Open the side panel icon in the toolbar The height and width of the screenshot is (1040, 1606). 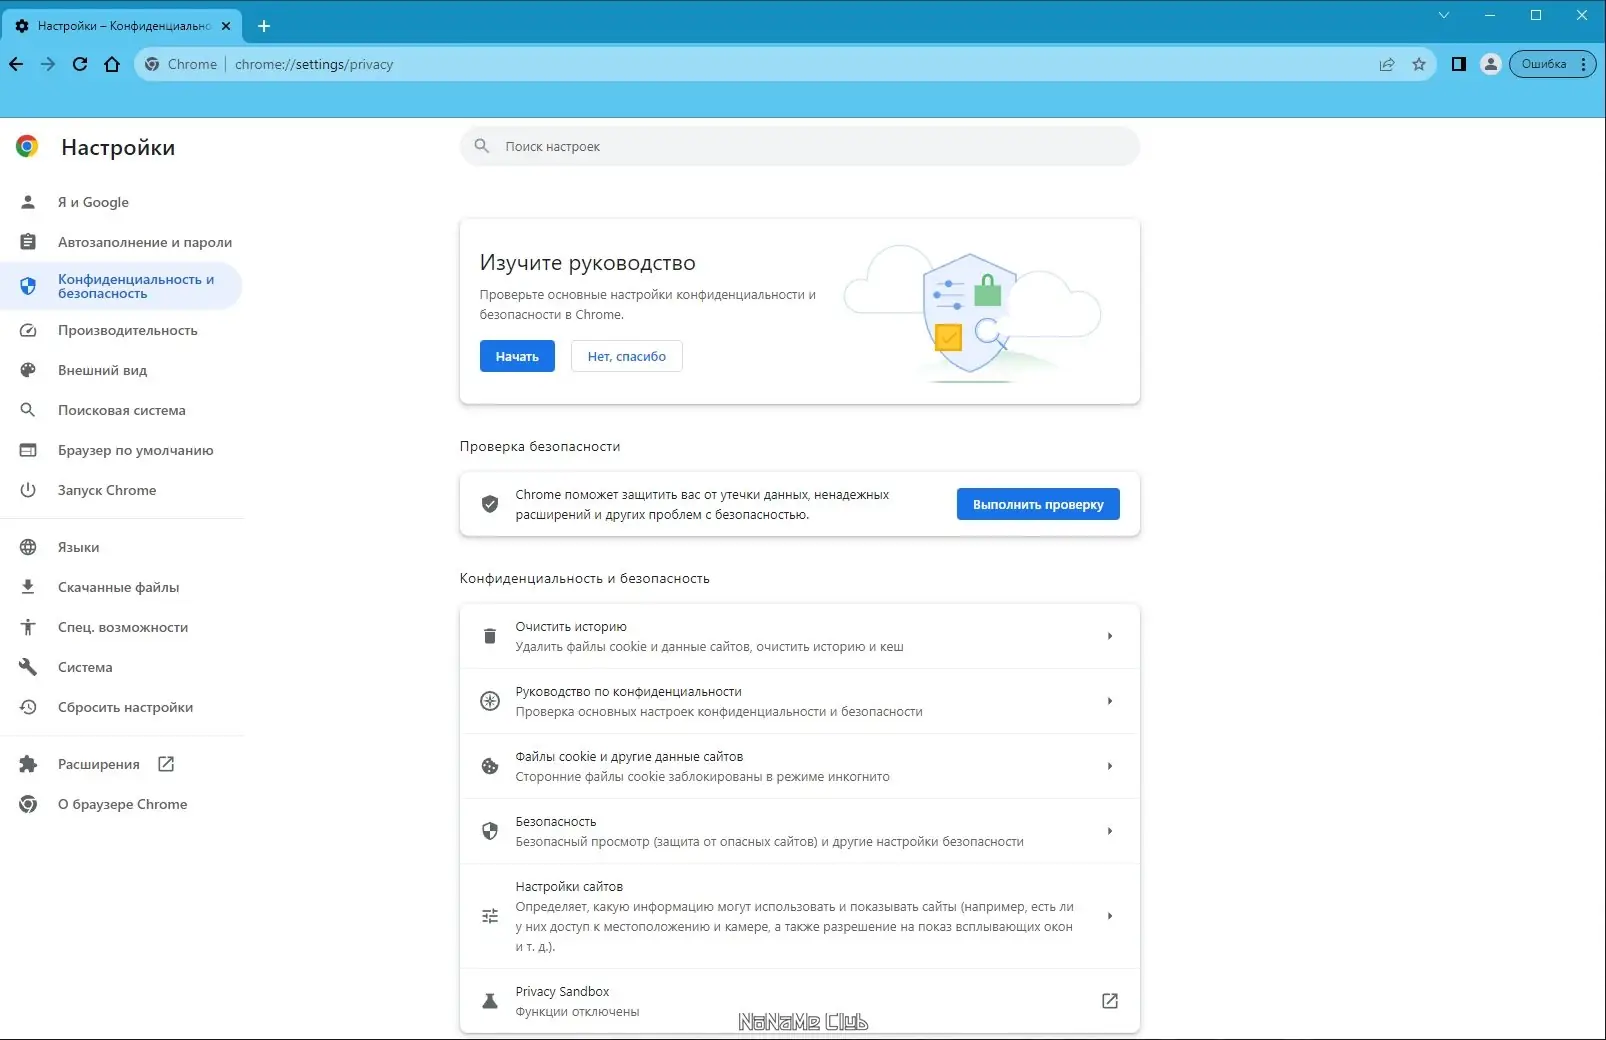(x=1458, y=63)
